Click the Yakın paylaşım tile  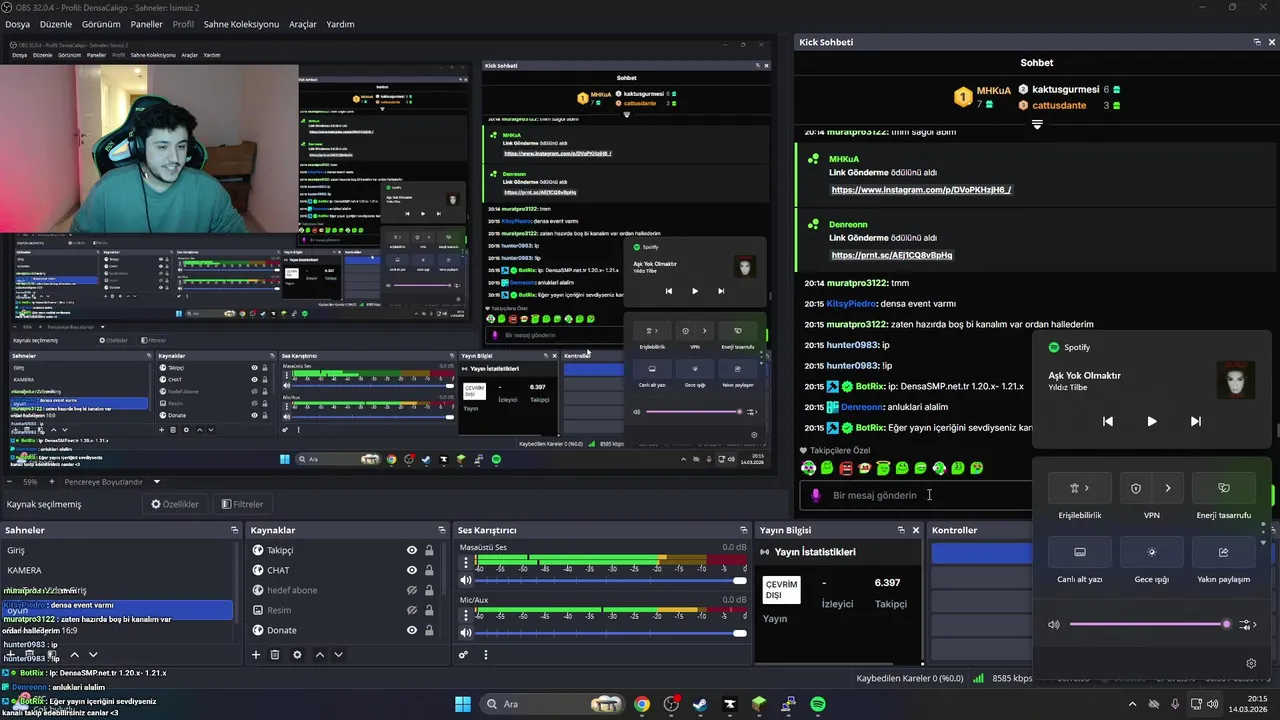click(x=1224, y=552)
